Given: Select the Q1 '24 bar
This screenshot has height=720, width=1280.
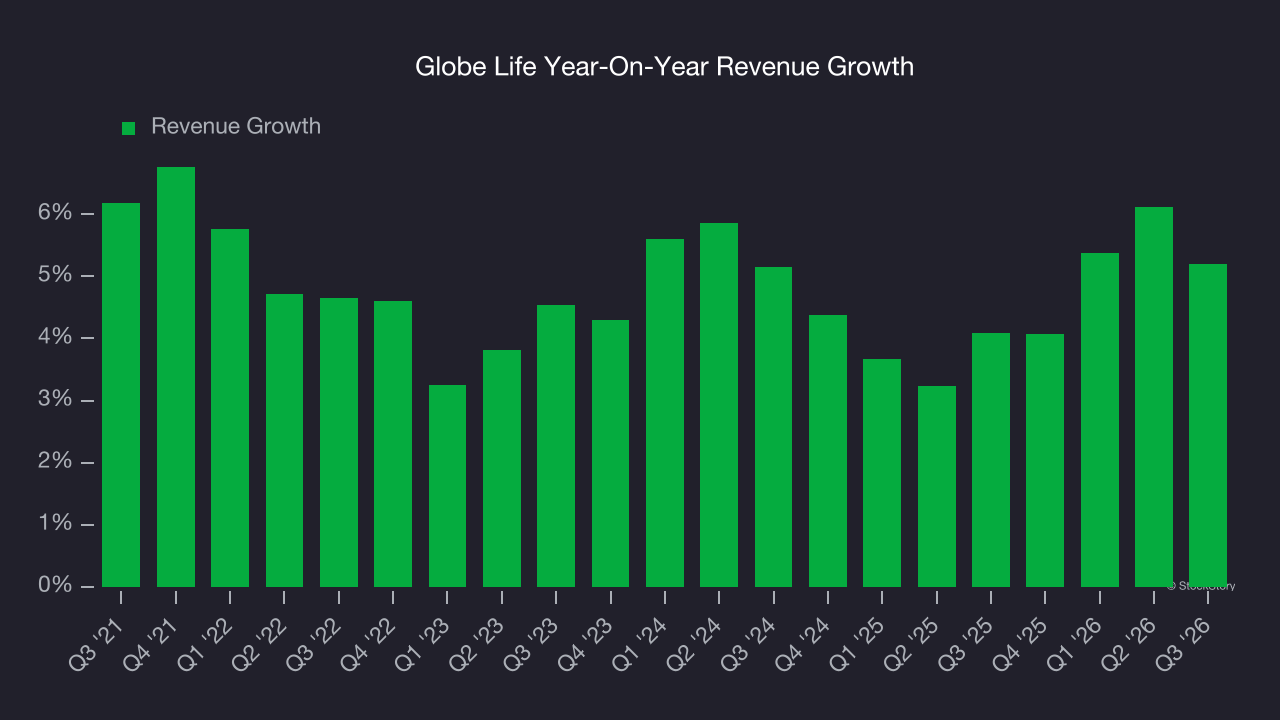Looking at the screenshot, I should point(665,413).
